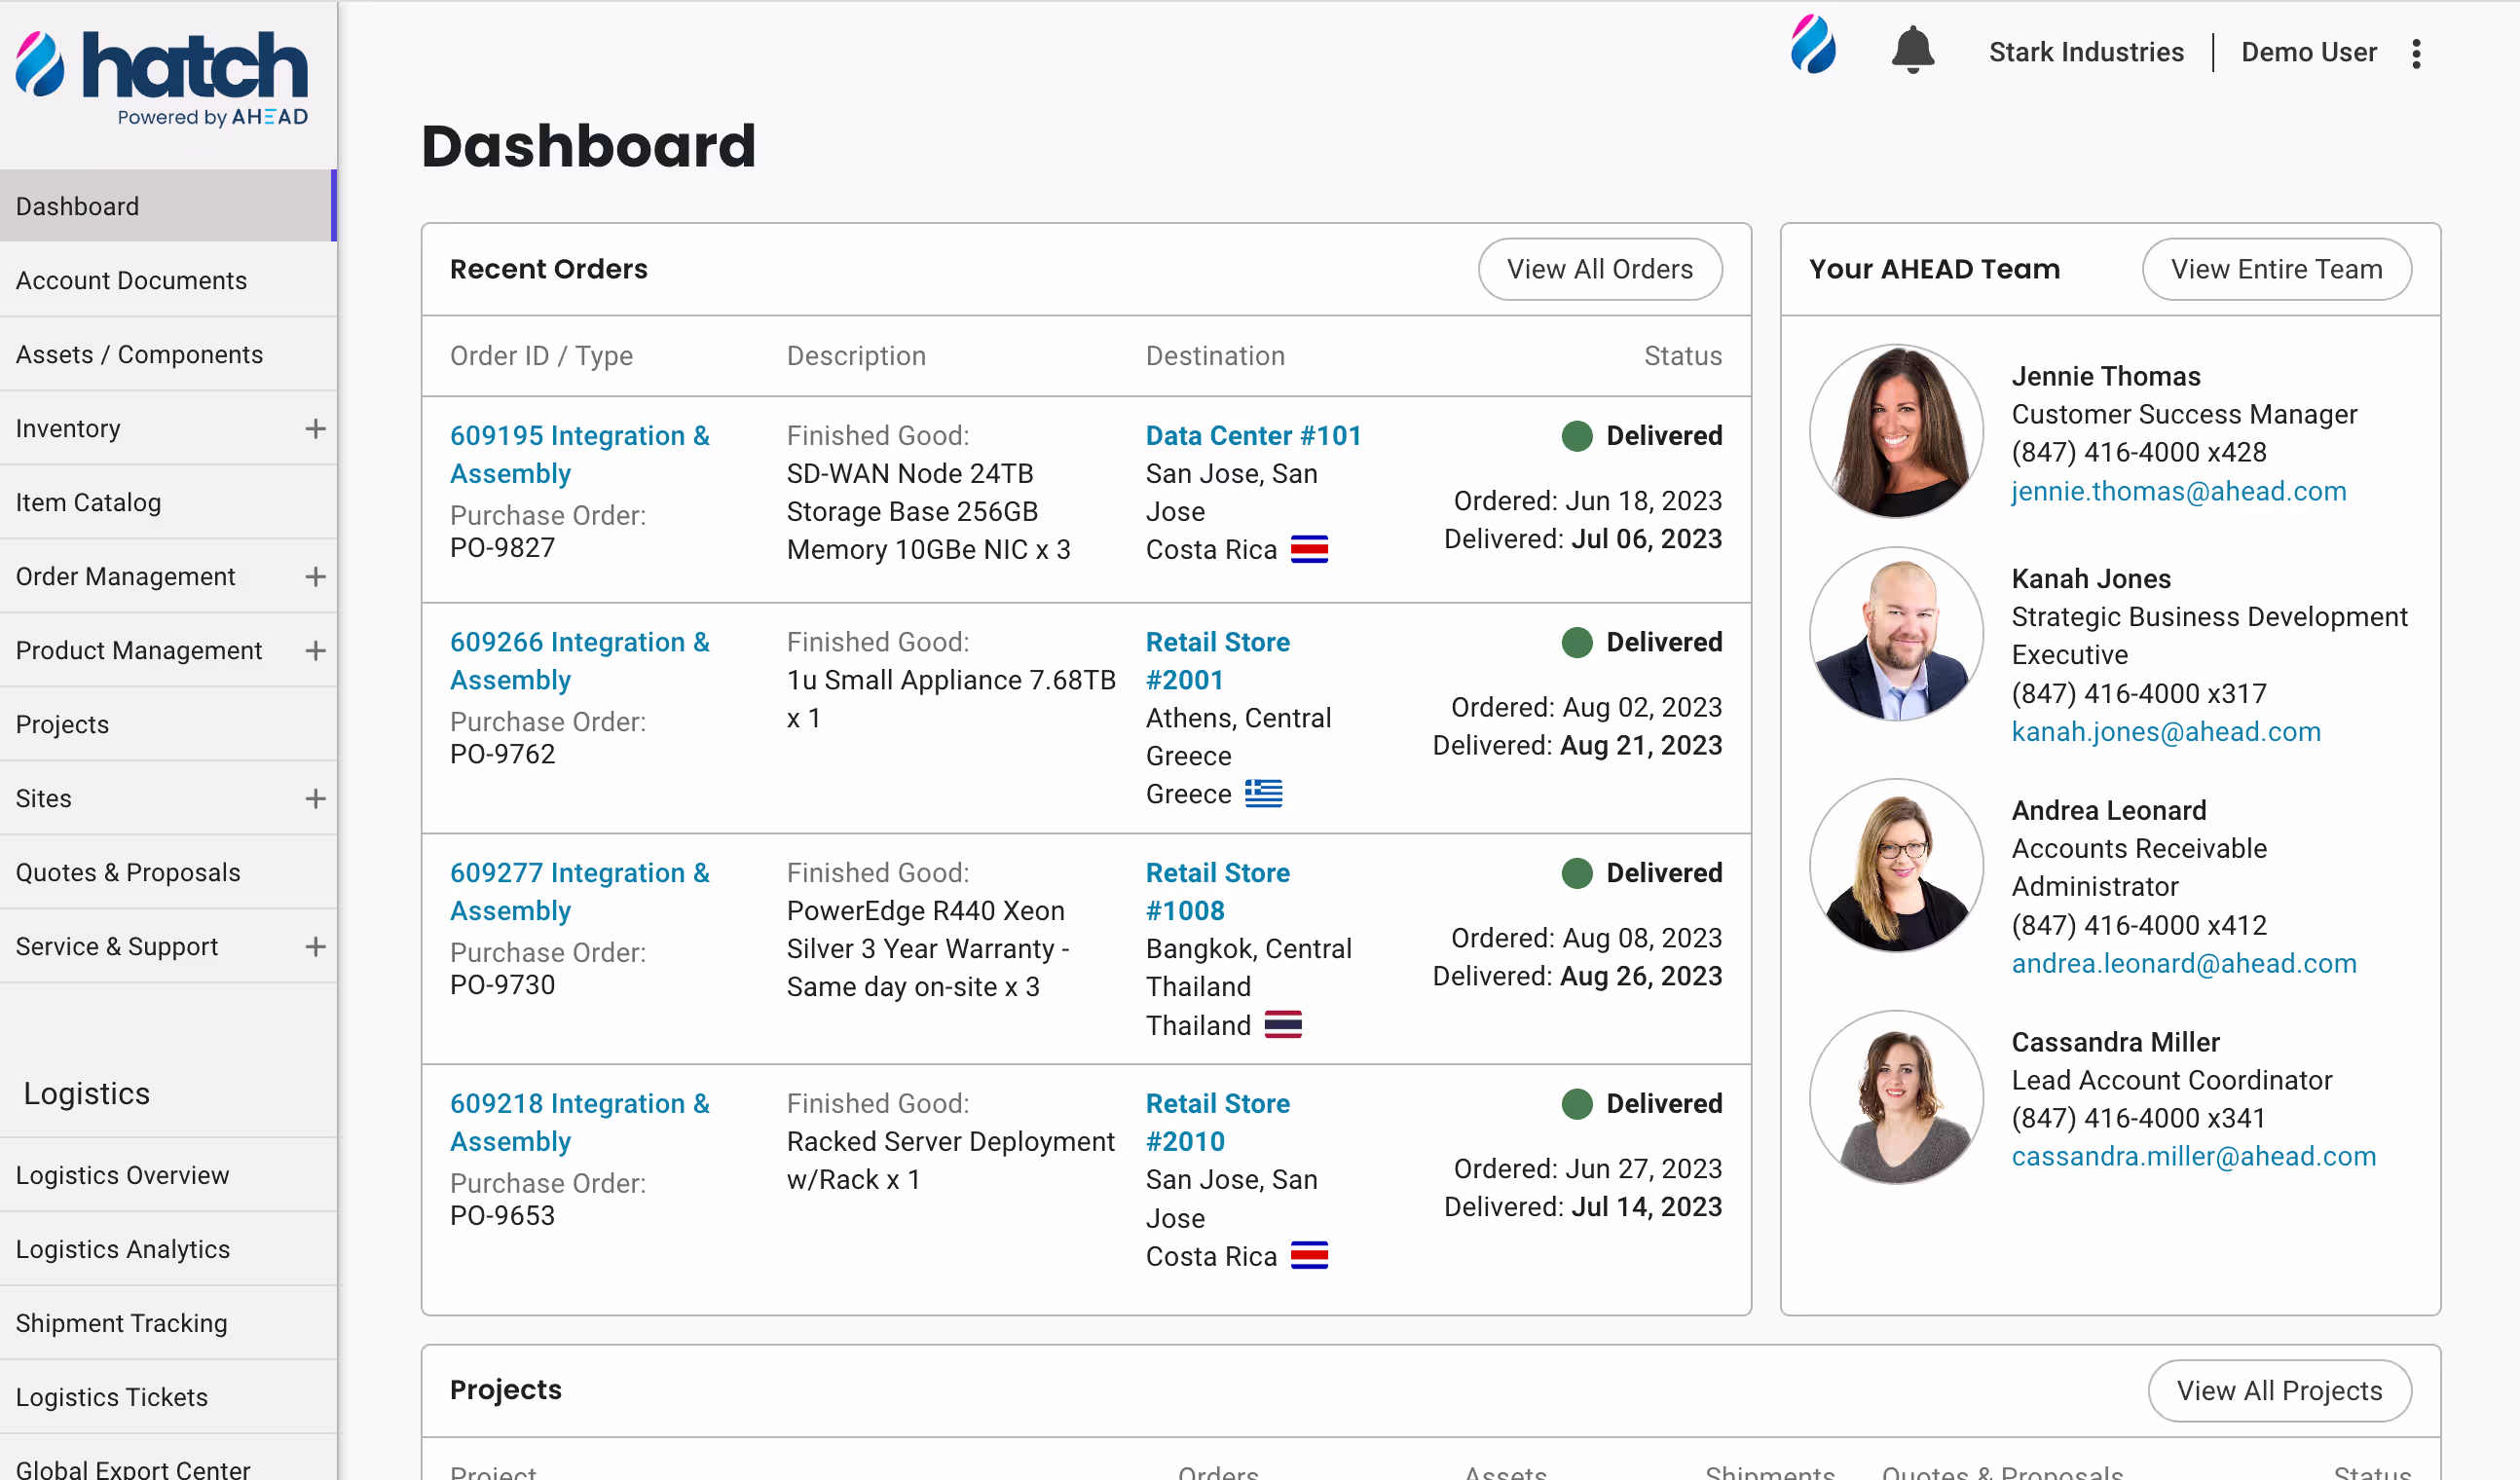Click the notifications bell icon
Viewport: 2520px width, 1480px height.
click(x=1911, y=50)
